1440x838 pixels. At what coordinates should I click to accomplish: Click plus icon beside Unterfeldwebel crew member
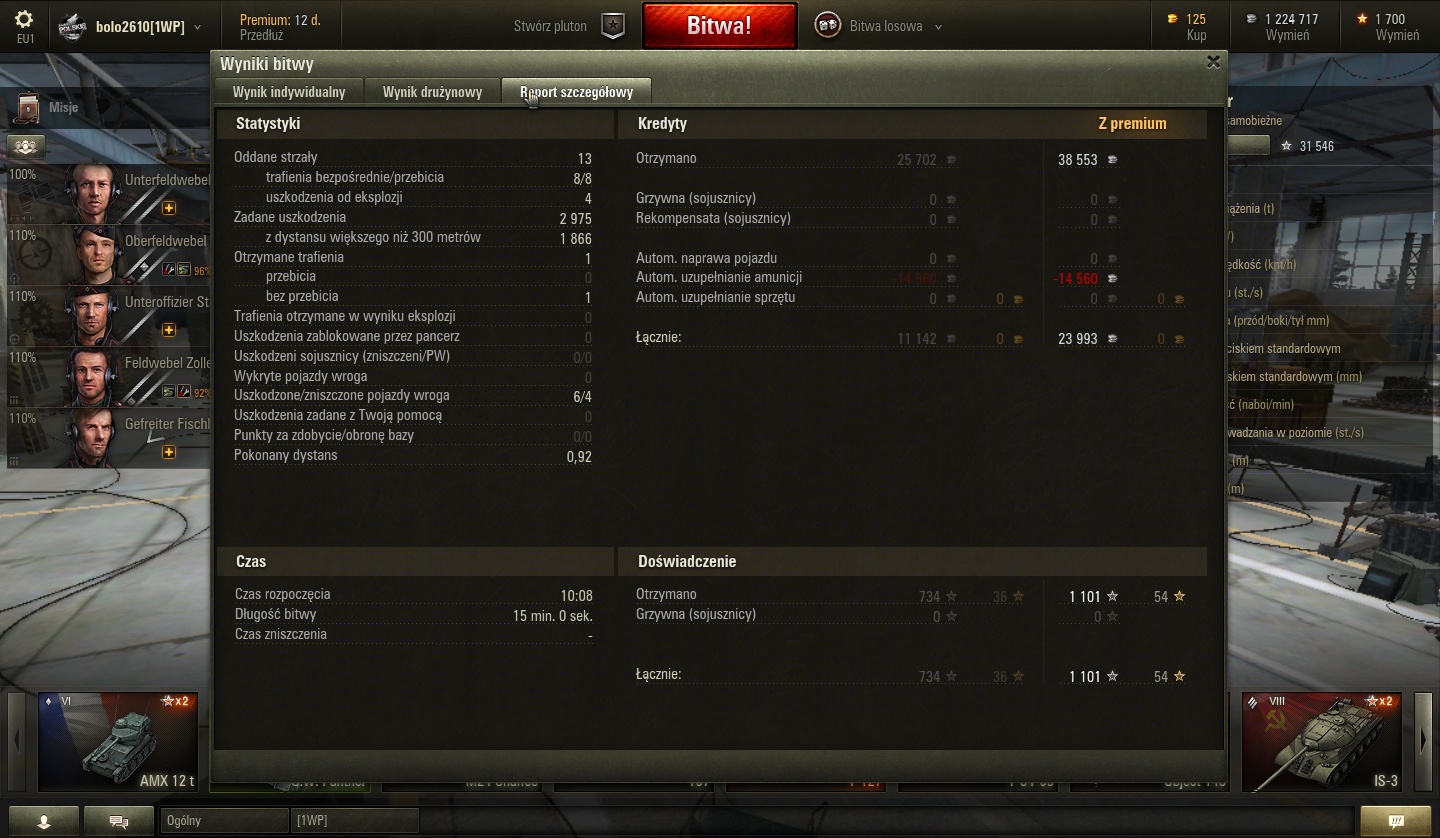[x=169, y=208]
